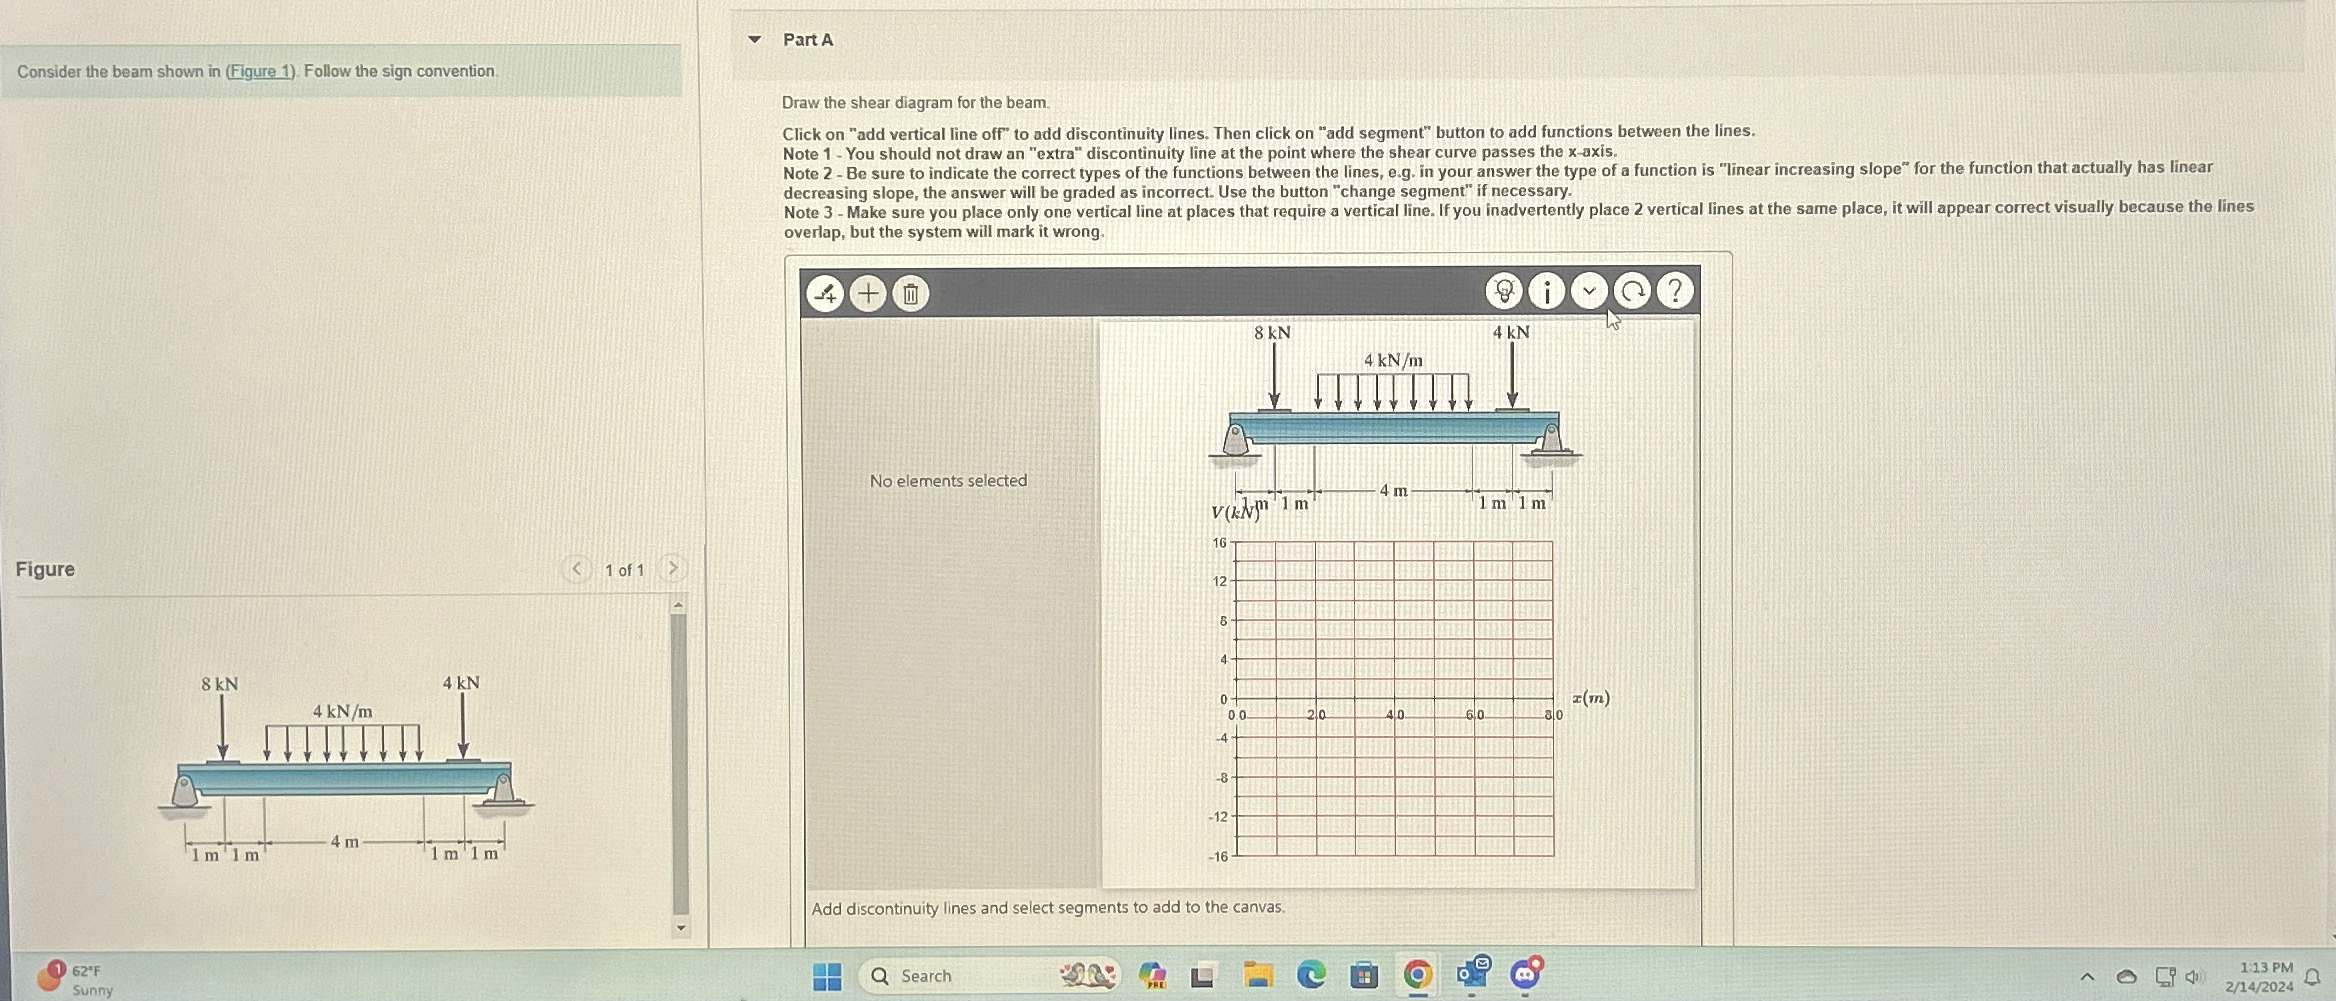This screenshot has width=2336, height=1001.
Task: Select the trash delete icon
Action: pyautogui.click(x=910, y=294)
